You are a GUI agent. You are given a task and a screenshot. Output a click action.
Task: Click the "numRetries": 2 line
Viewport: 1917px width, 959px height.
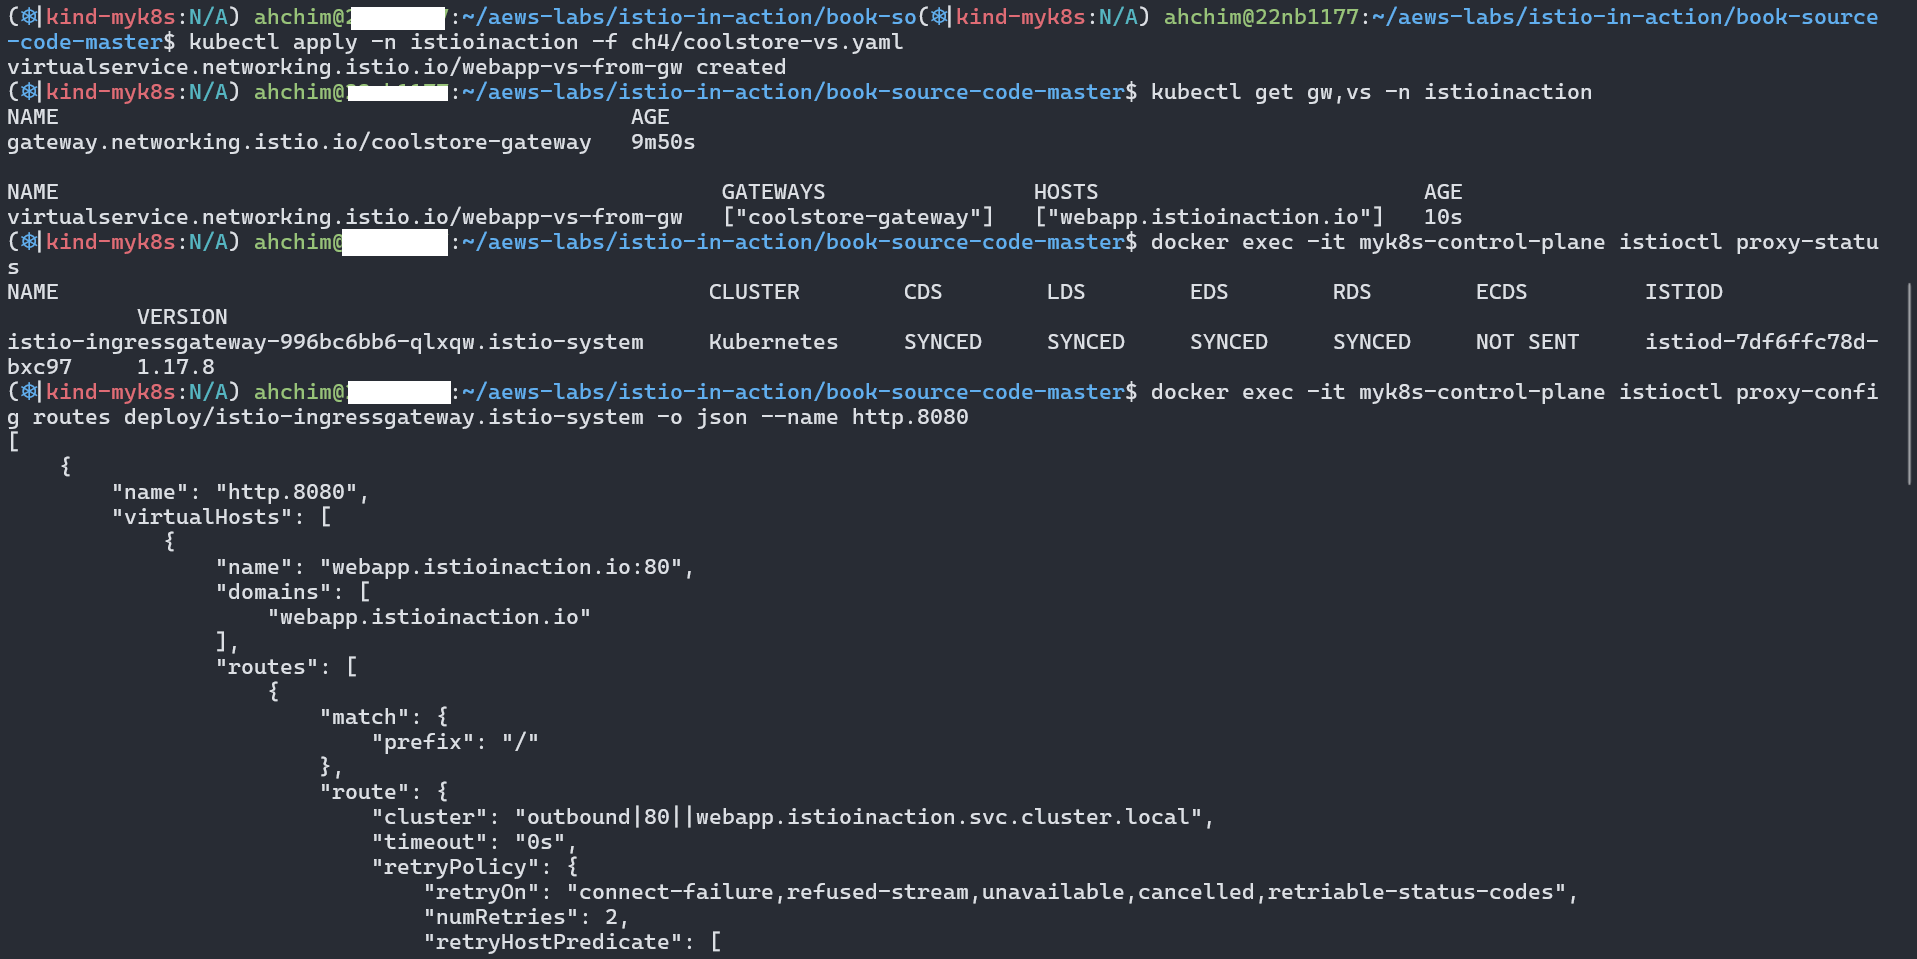pyautogui.click(x=527, y=917)
